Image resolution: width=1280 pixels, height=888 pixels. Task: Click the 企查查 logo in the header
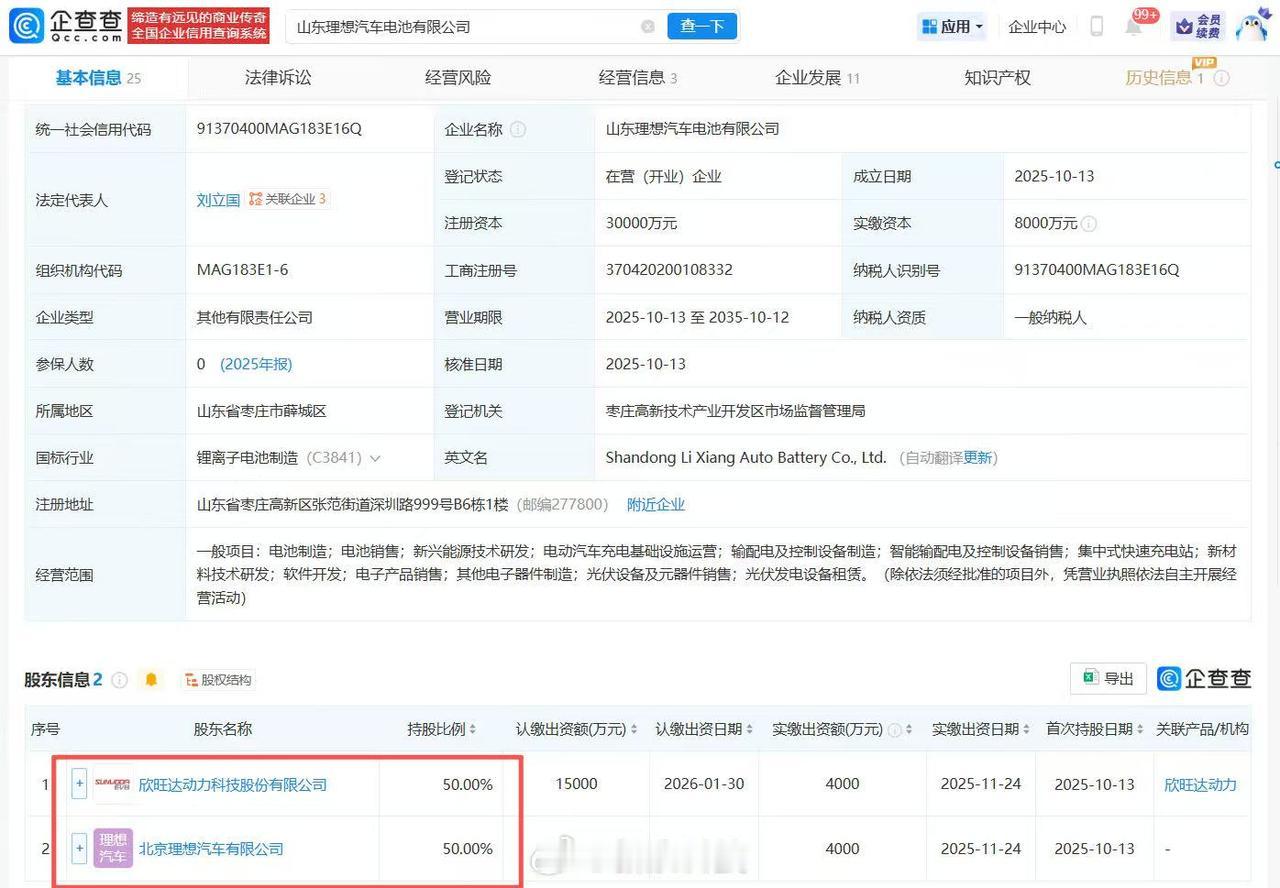click(66, 26)
